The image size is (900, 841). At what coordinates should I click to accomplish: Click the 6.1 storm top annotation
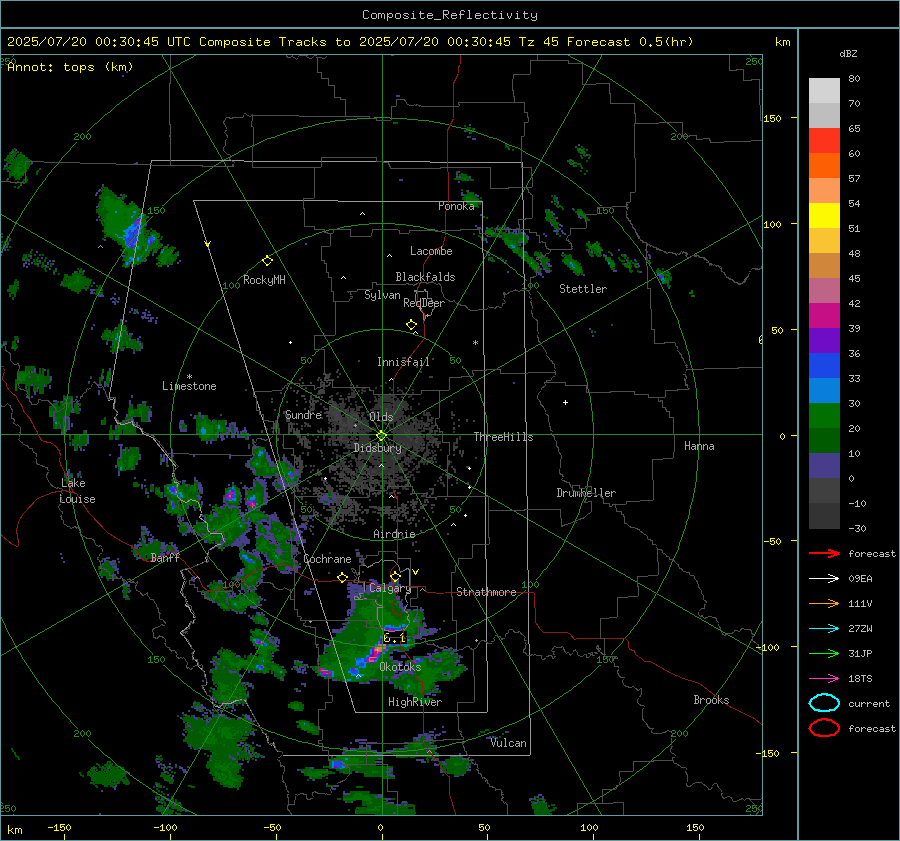click(394, 638)
